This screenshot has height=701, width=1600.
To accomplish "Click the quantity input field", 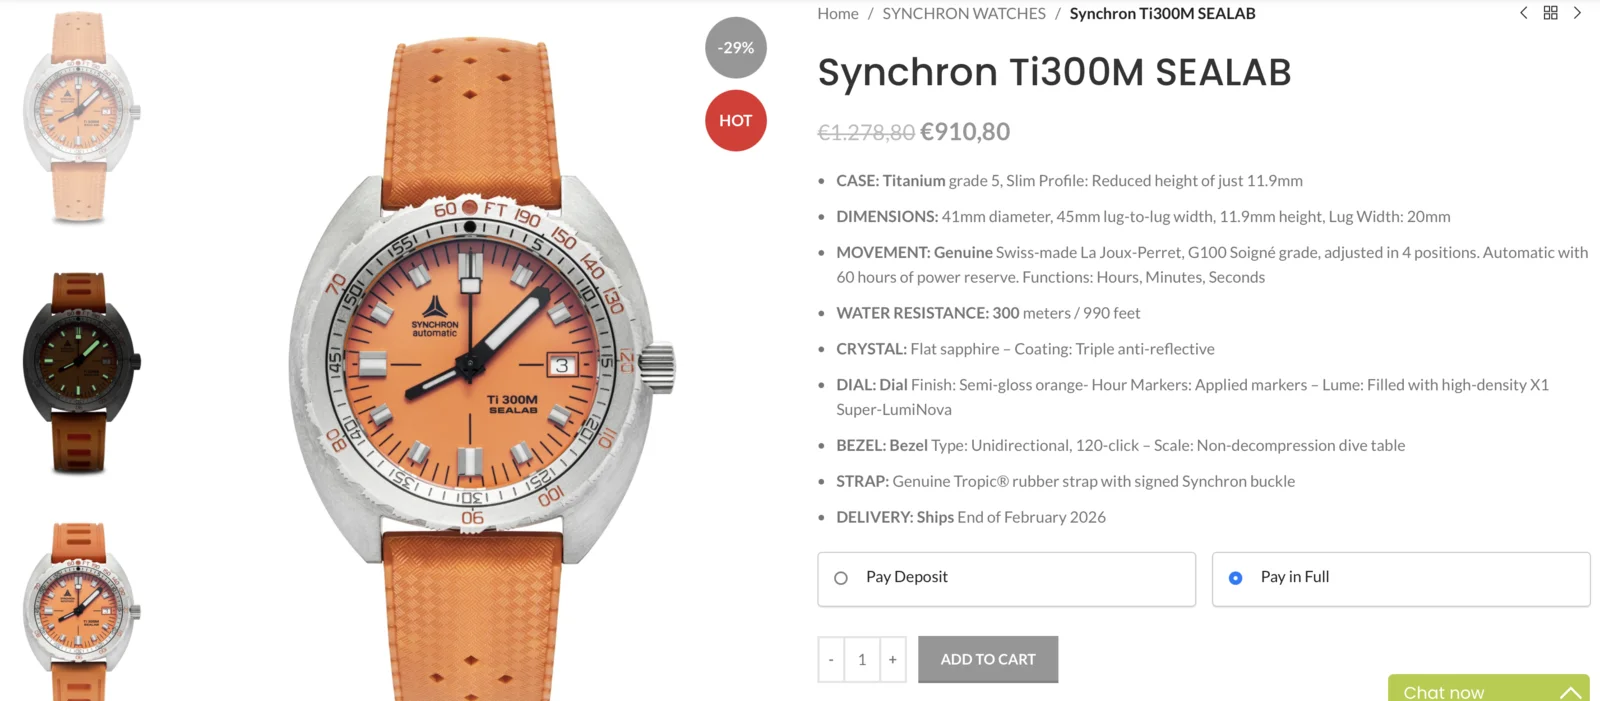I will click(862, 660).
